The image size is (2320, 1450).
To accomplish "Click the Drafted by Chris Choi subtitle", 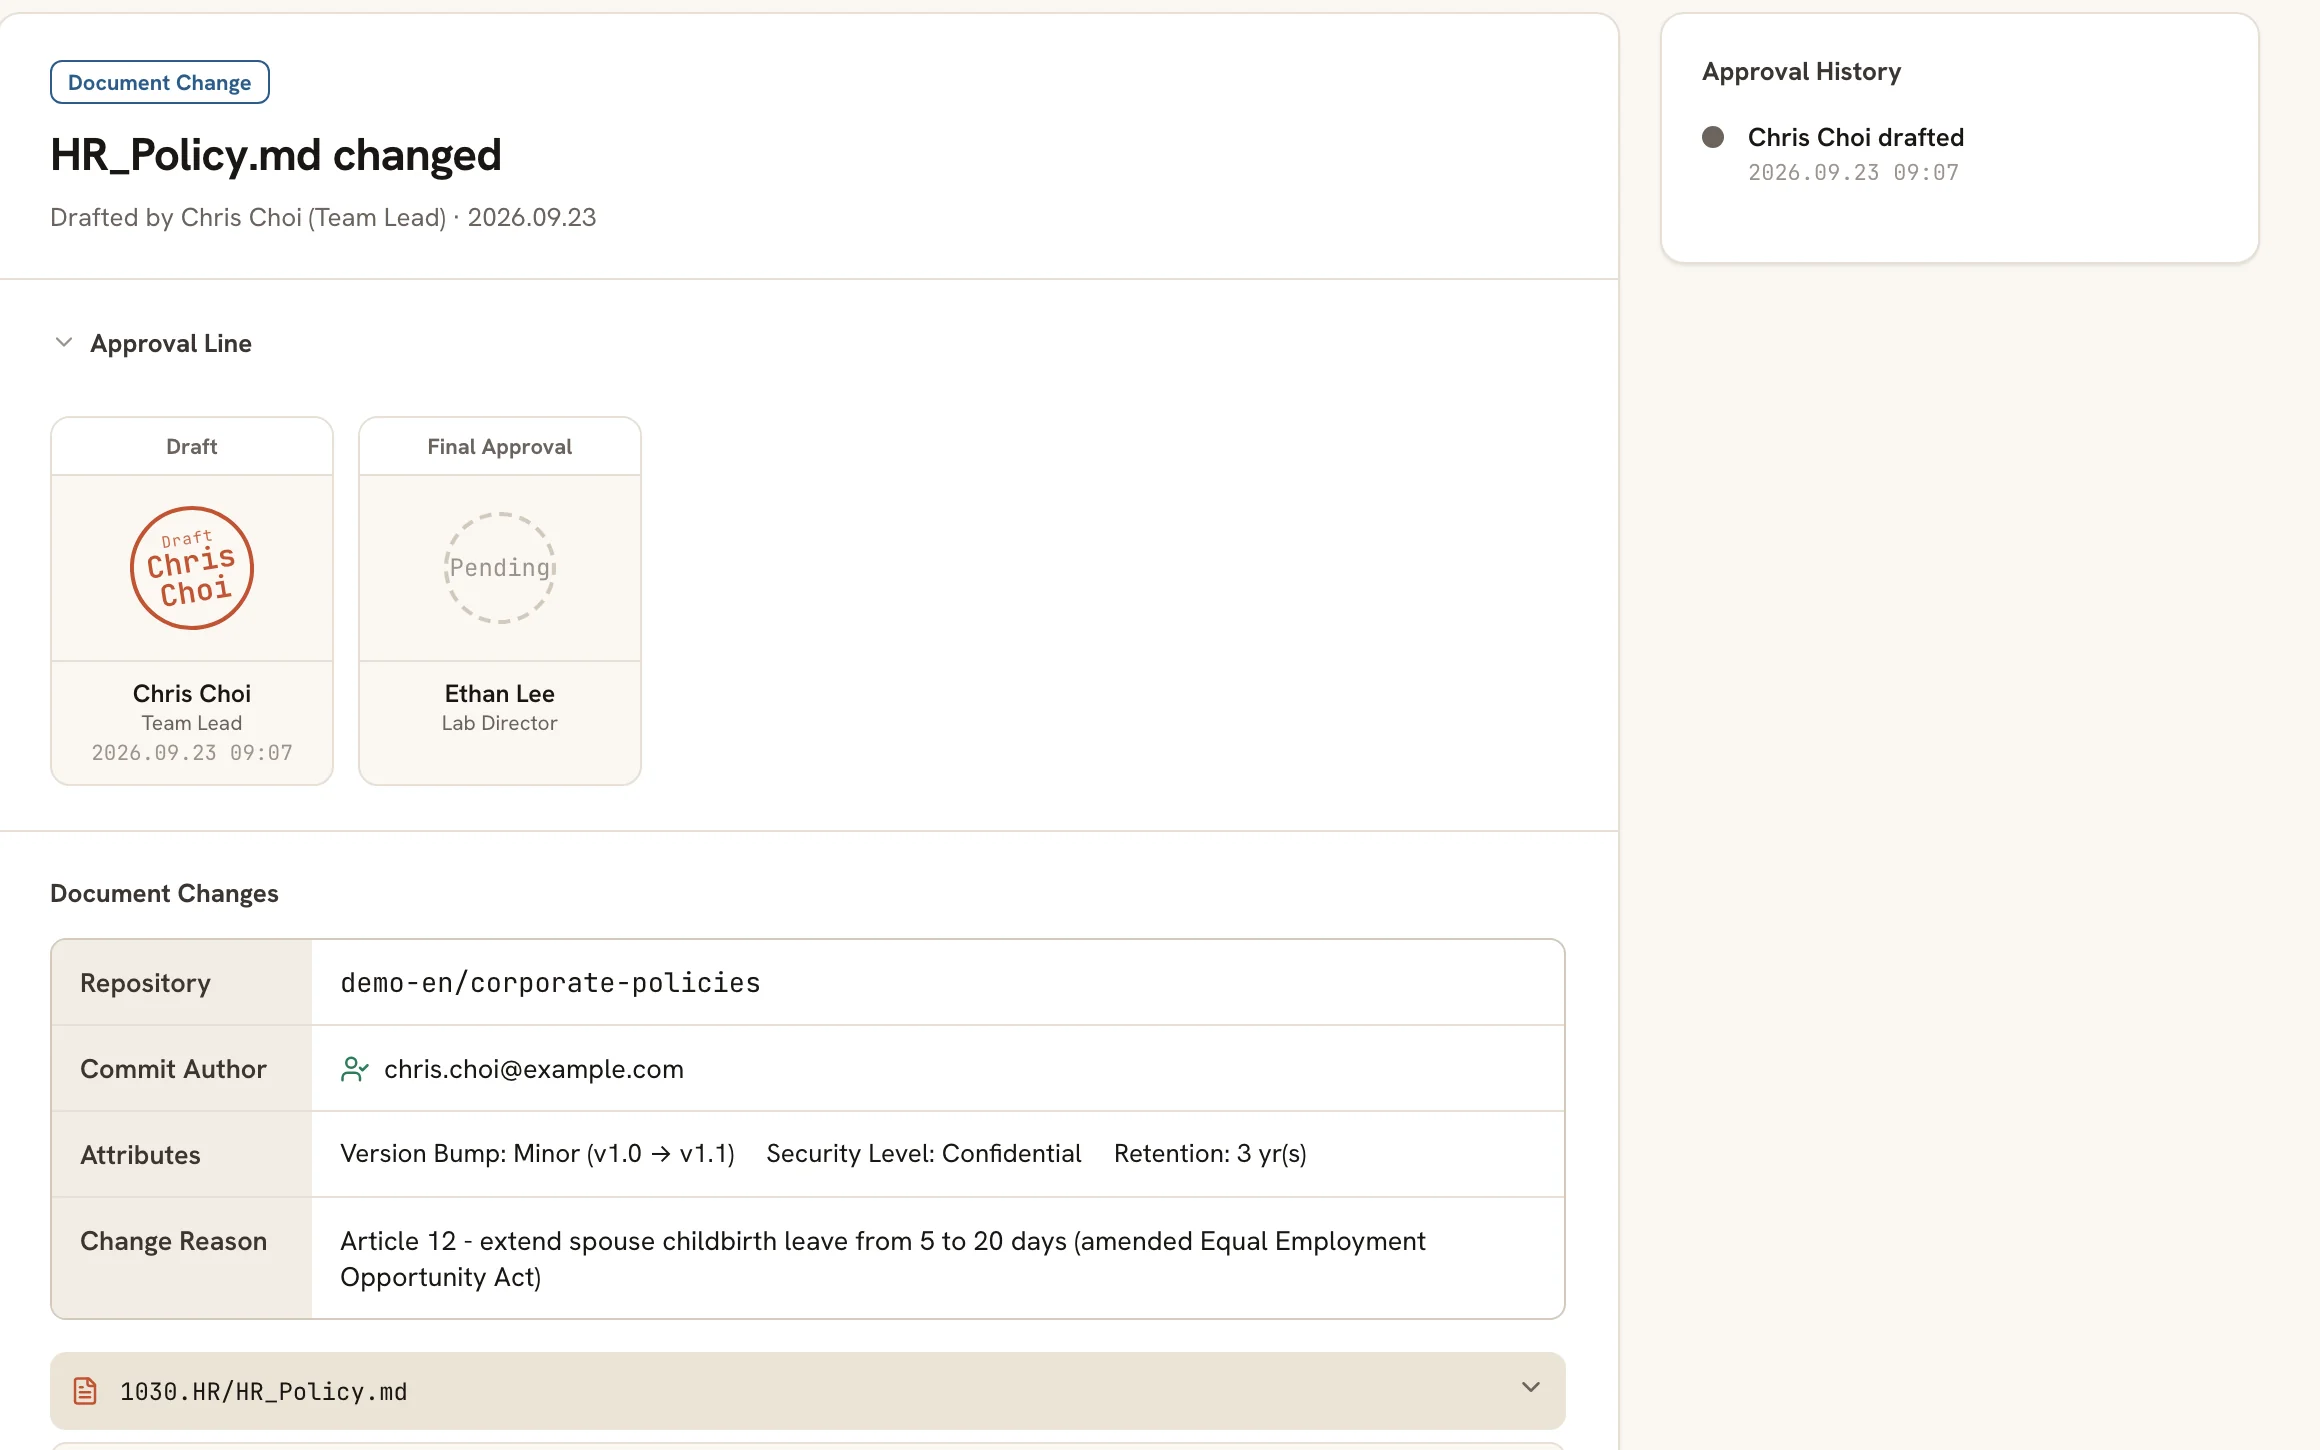I will coord(323,217).
